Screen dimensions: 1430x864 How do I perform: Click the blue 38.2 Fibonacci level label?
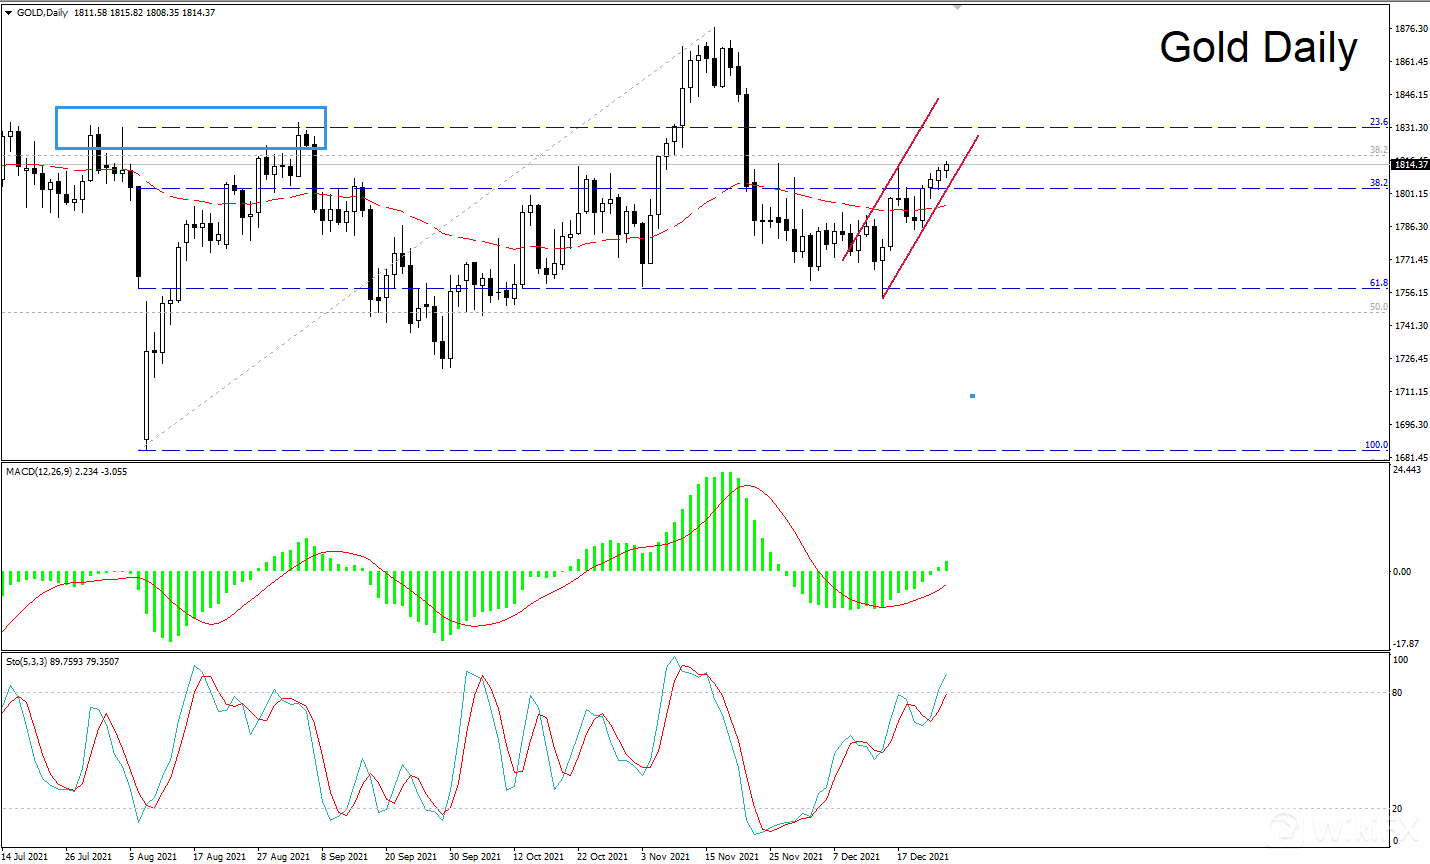(x=1378, y=183)
